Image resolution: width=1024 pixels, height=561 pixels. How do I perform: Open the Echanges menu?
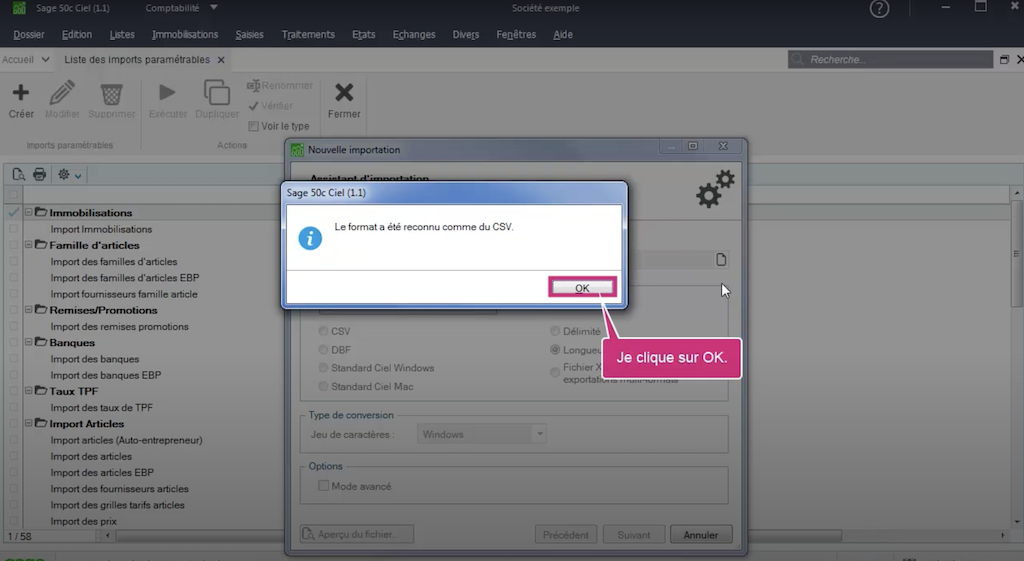pos(414,35)
